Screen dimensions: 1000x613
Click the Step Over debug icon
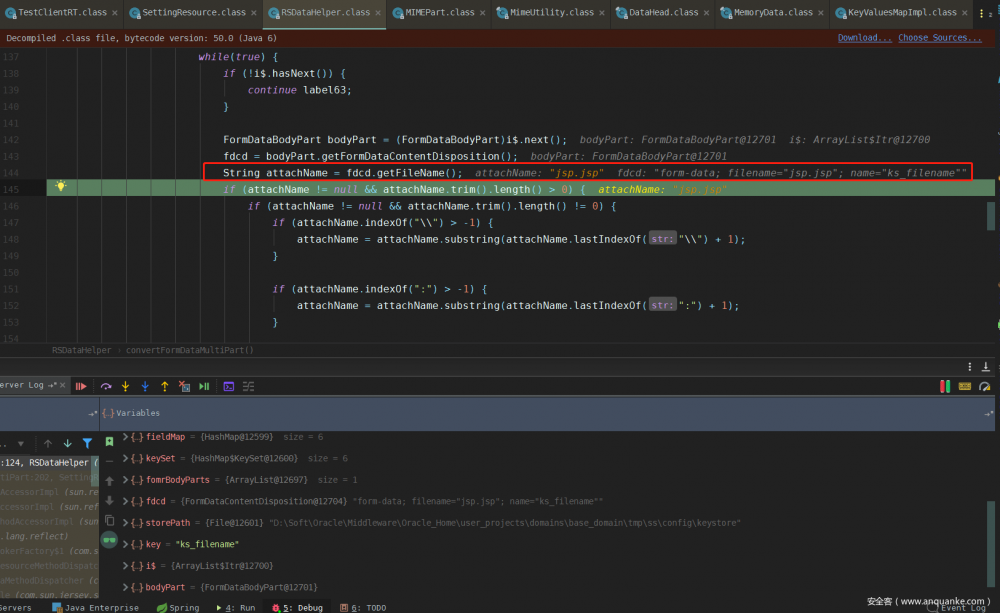[x=105, y=386]
